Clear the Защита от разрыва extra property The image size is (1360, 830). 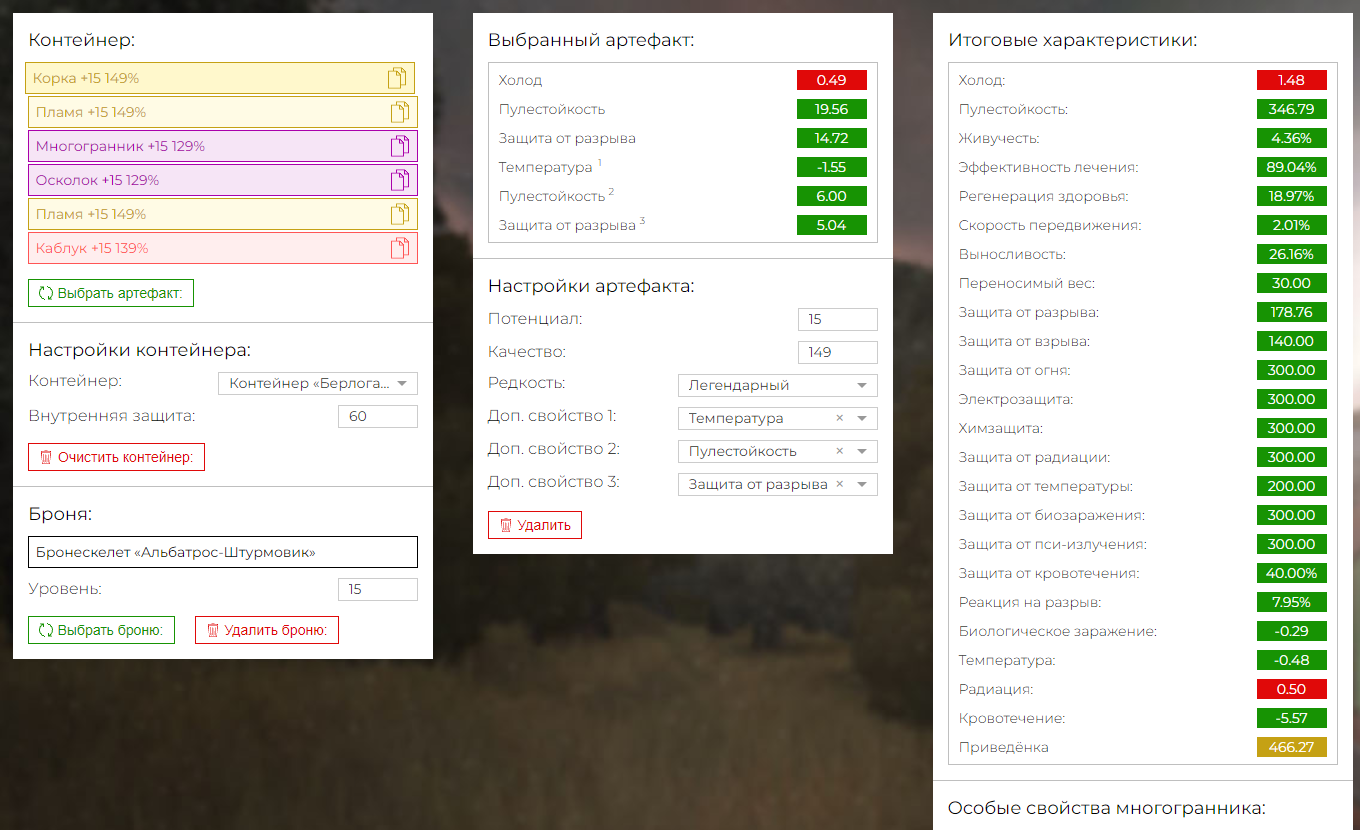coord(840,484)
